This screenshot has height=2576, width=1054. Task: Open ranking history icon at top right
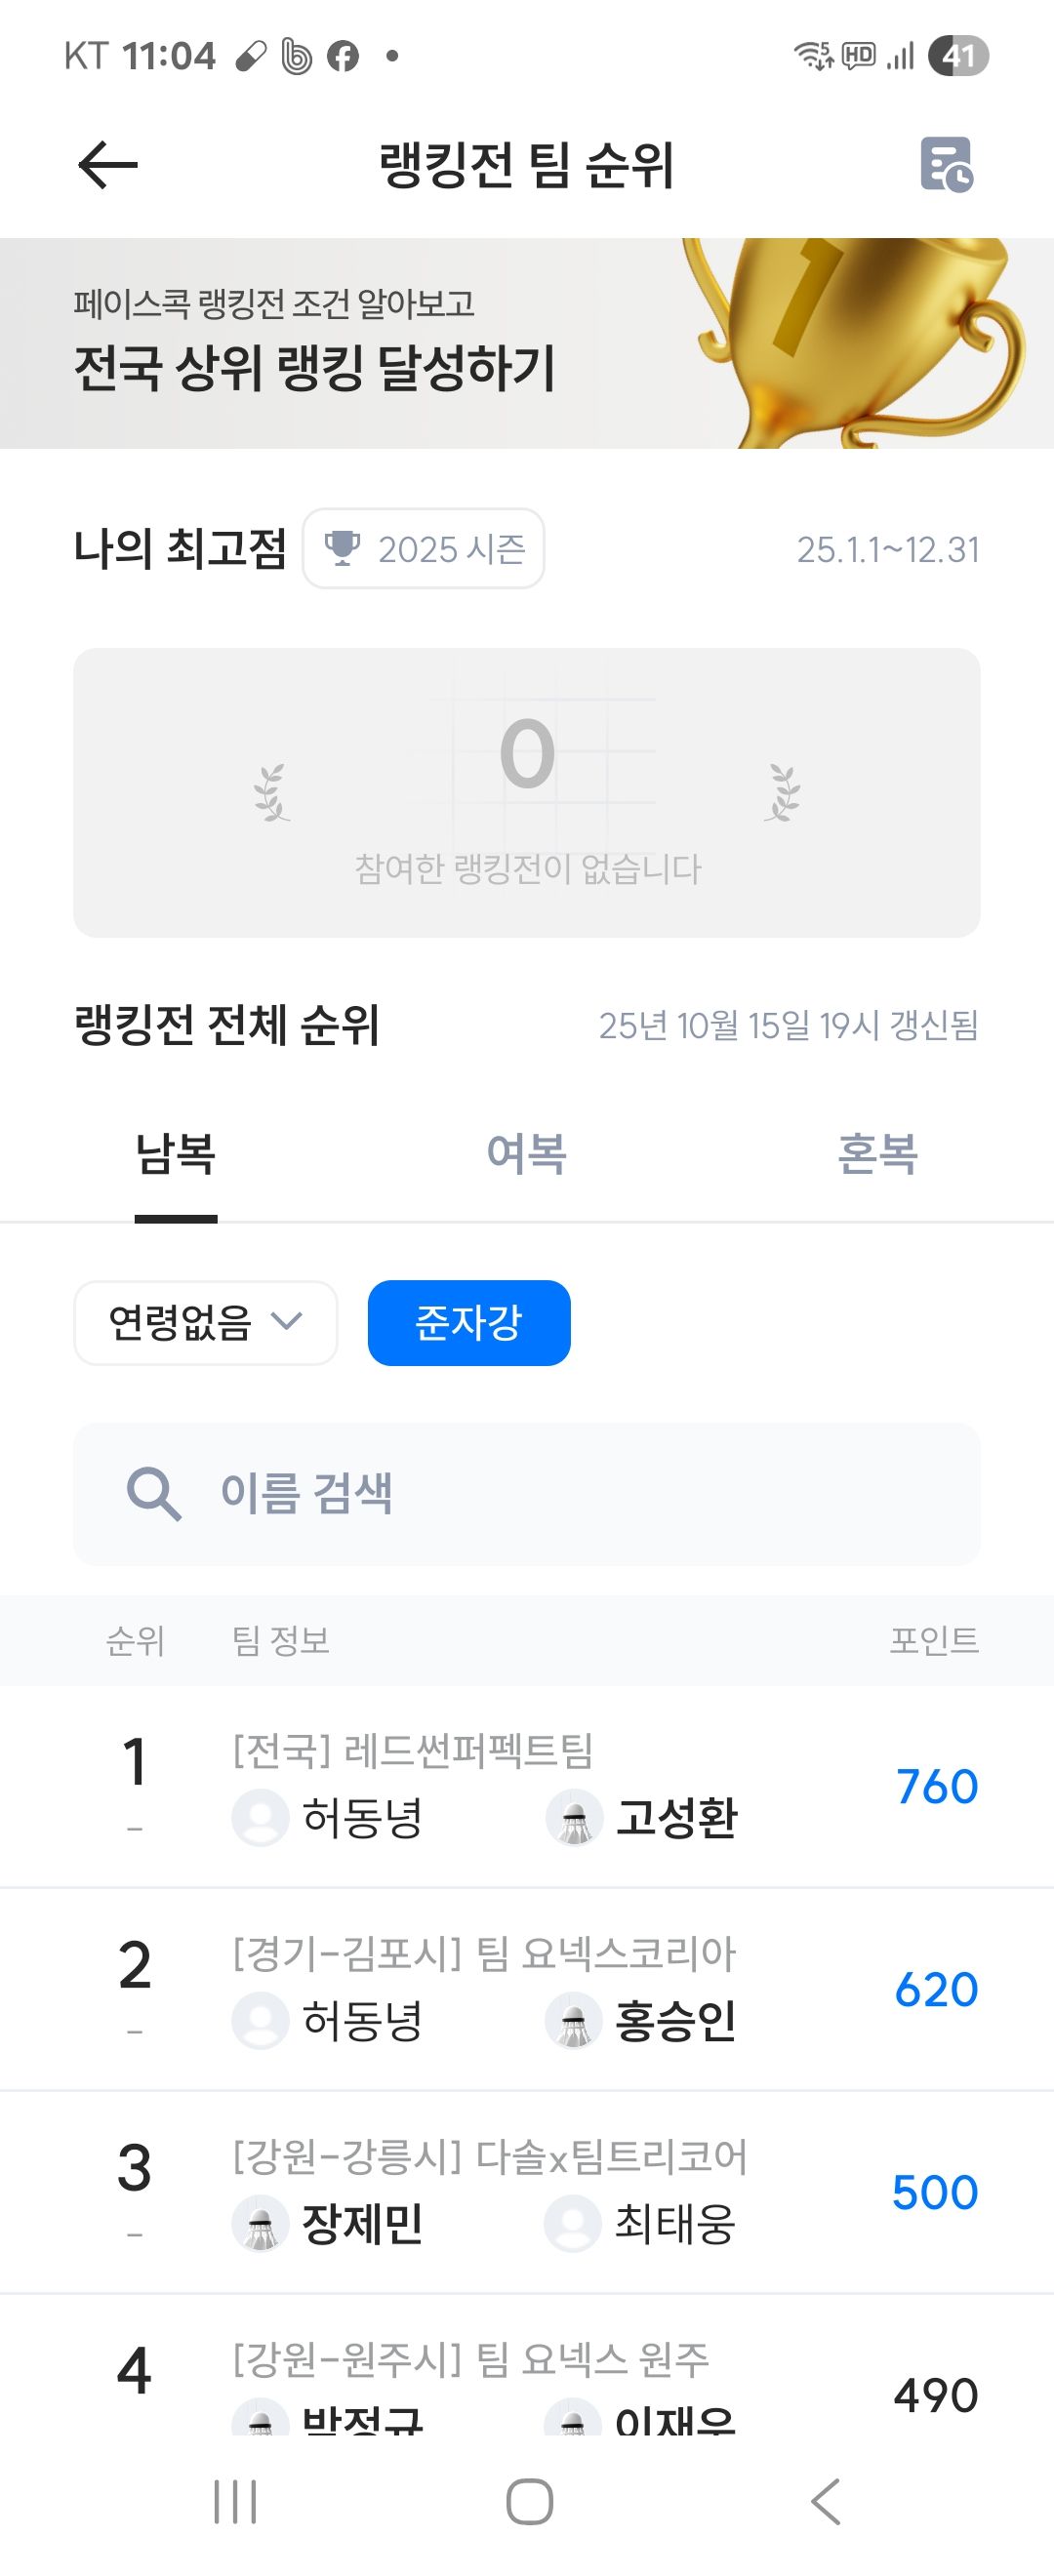(x=945, y=165)
